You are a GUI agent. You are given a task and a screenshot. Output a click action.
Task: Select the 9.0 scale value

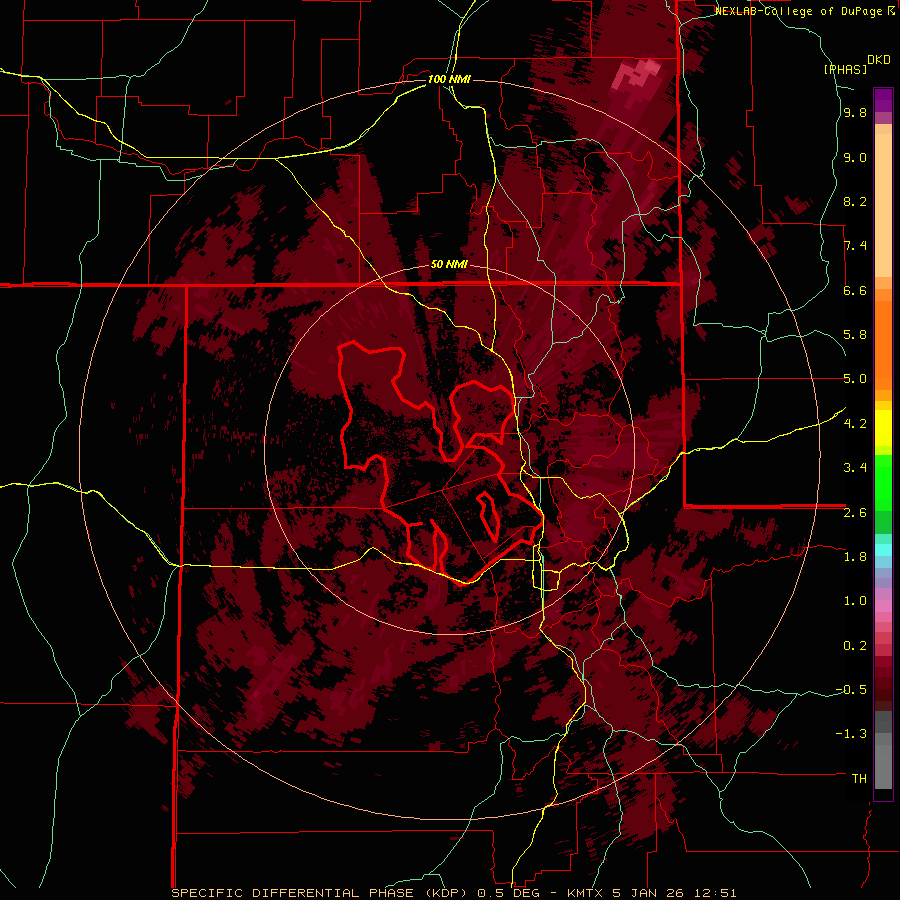click(855, 158)
